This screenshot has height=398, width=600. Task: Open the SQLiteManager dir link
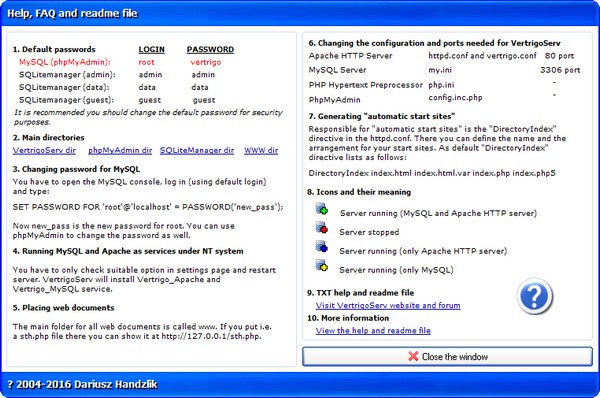click(197, 150)
